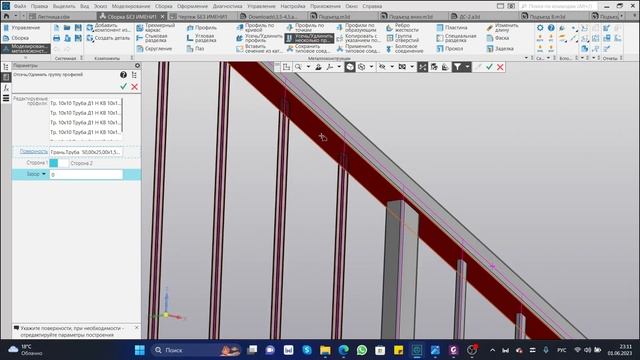Click the open folder icon in system toolbar
Viewport: 640px width, 360px height.
67,28
